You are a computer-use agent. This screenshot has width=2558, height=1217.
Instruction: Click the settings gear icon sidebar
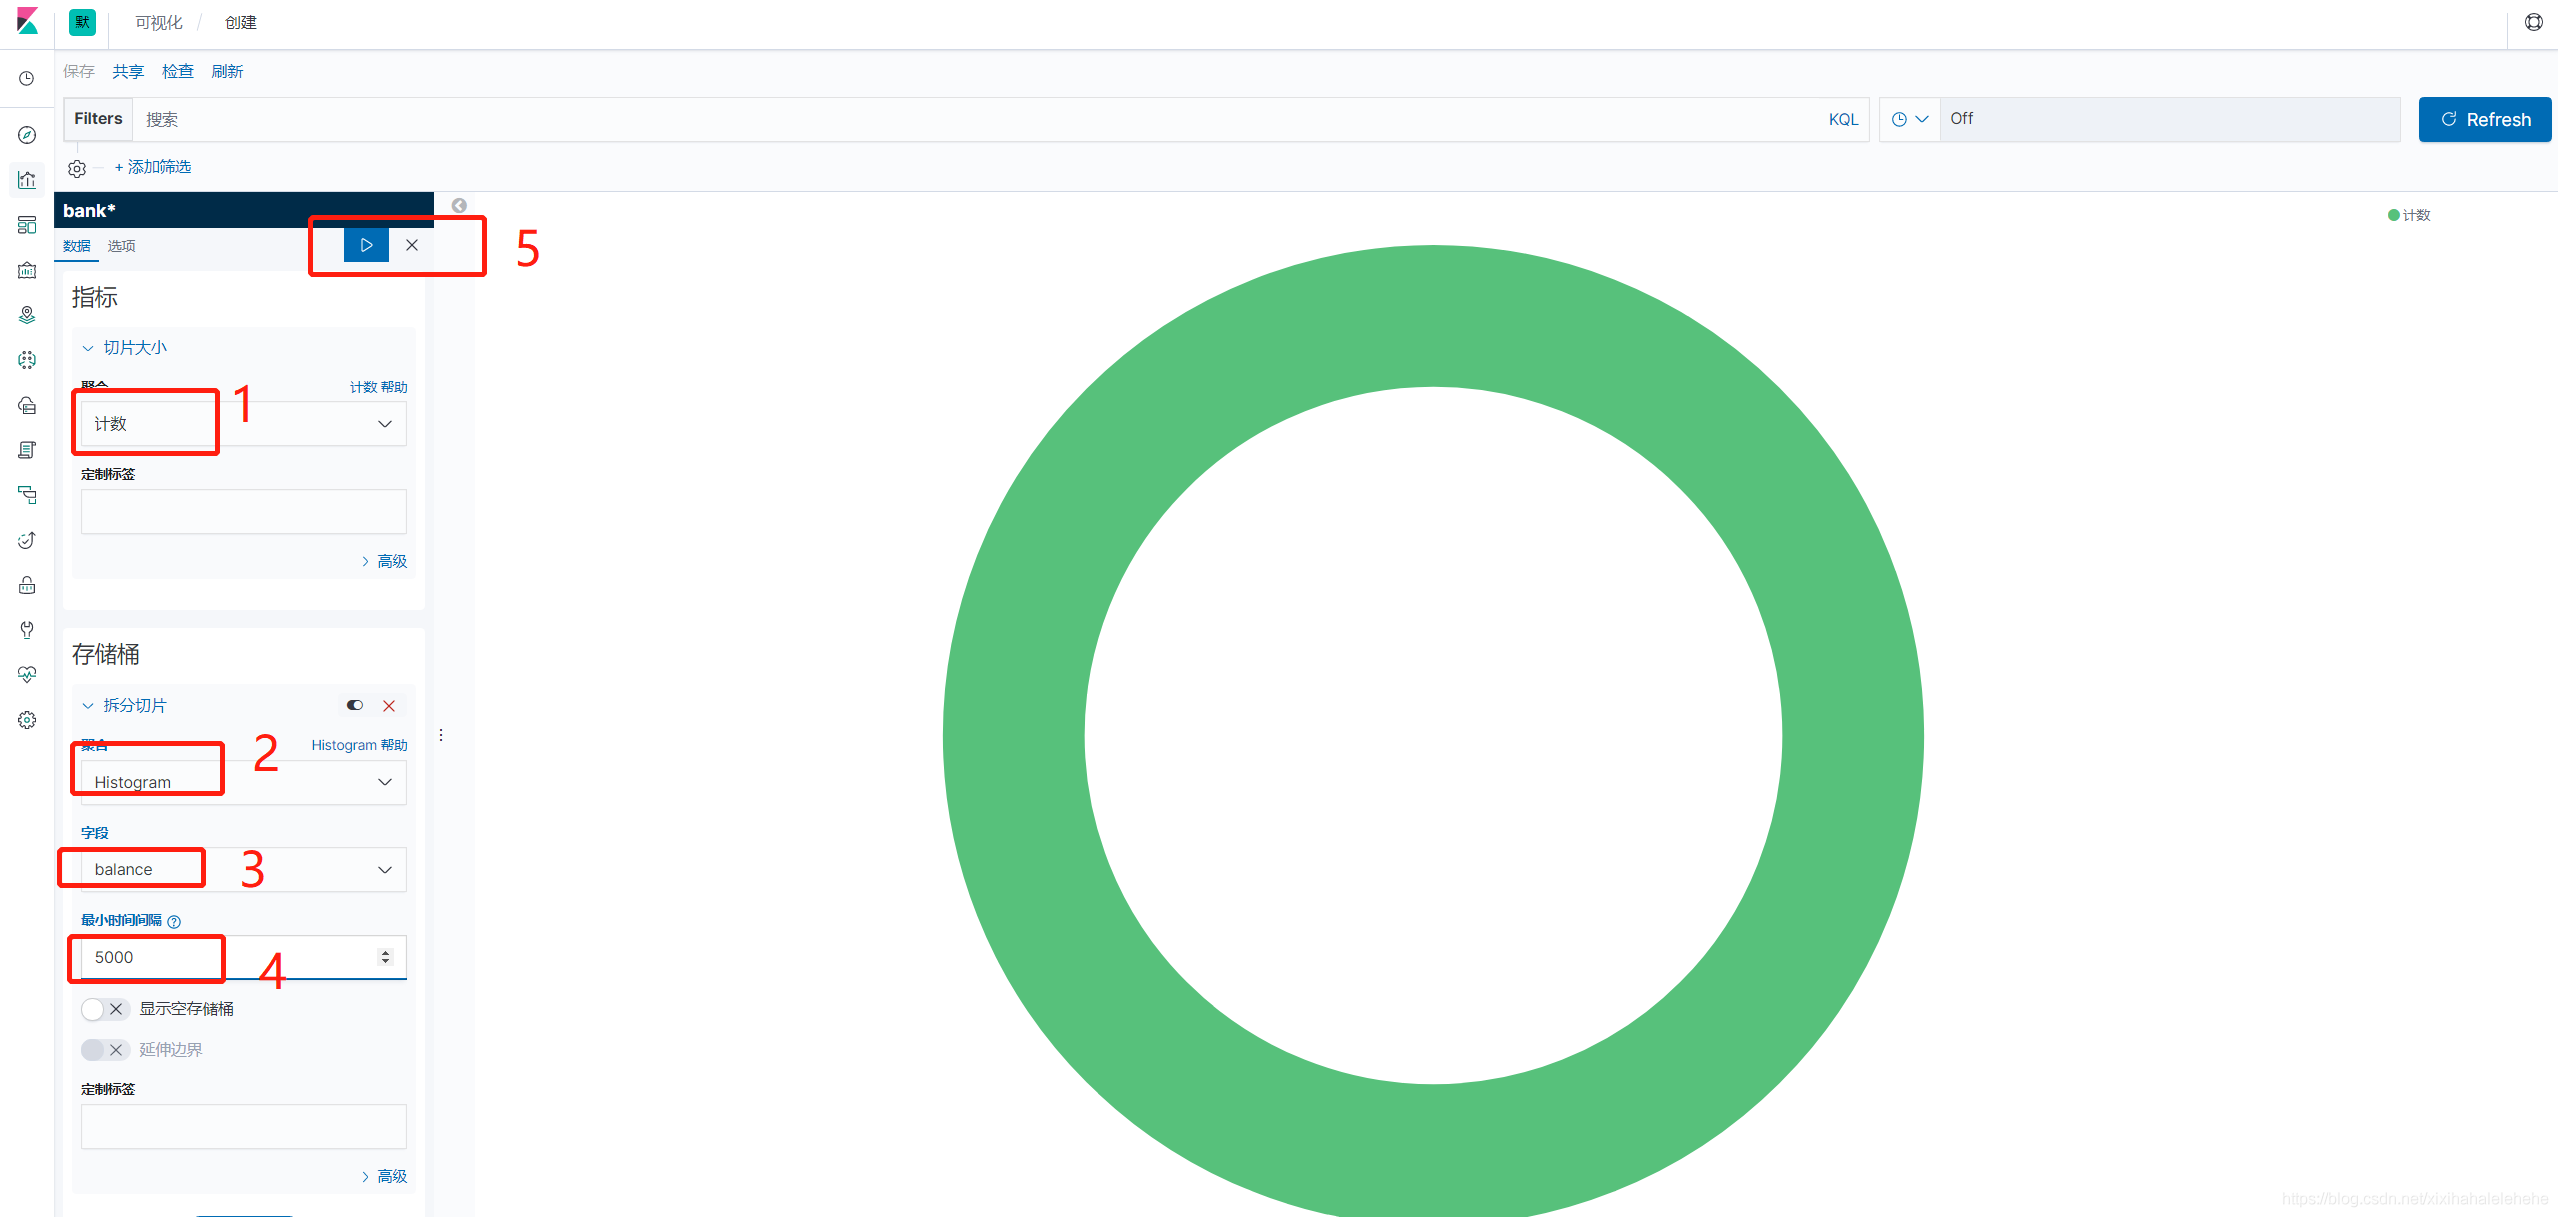click(26, 718)
